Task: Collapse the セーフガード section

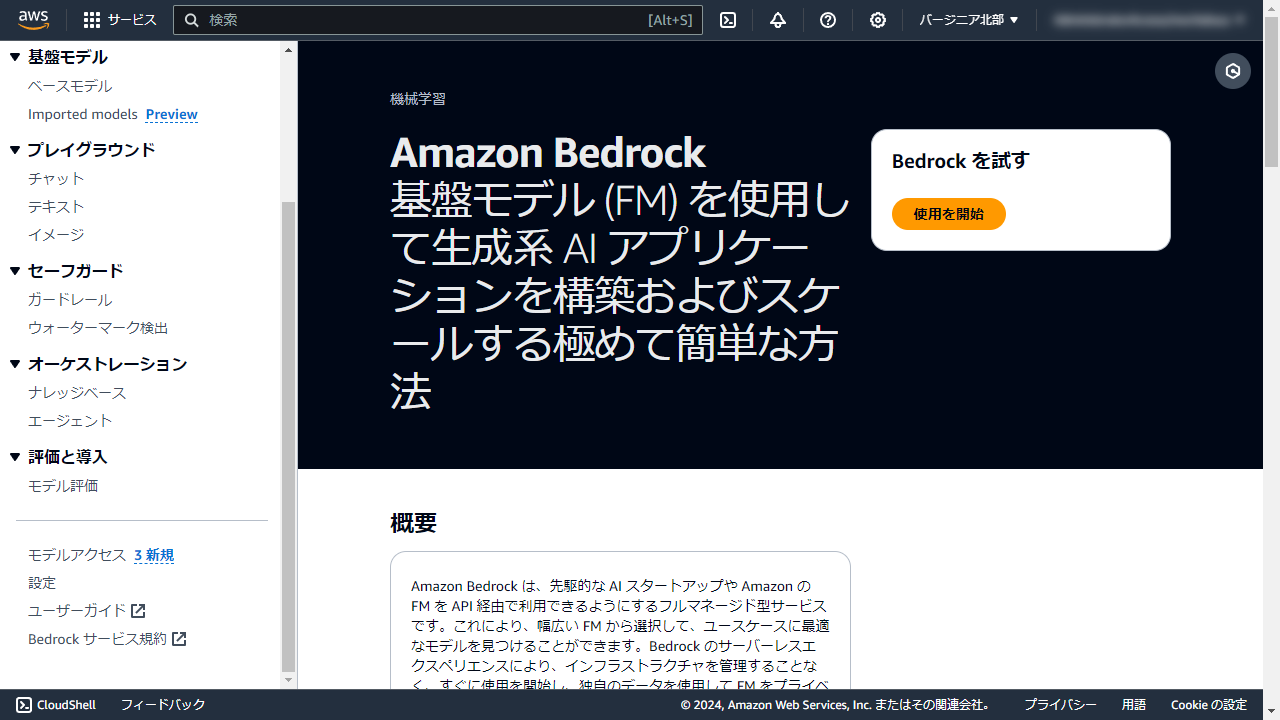Action: (x=15, y=271)
